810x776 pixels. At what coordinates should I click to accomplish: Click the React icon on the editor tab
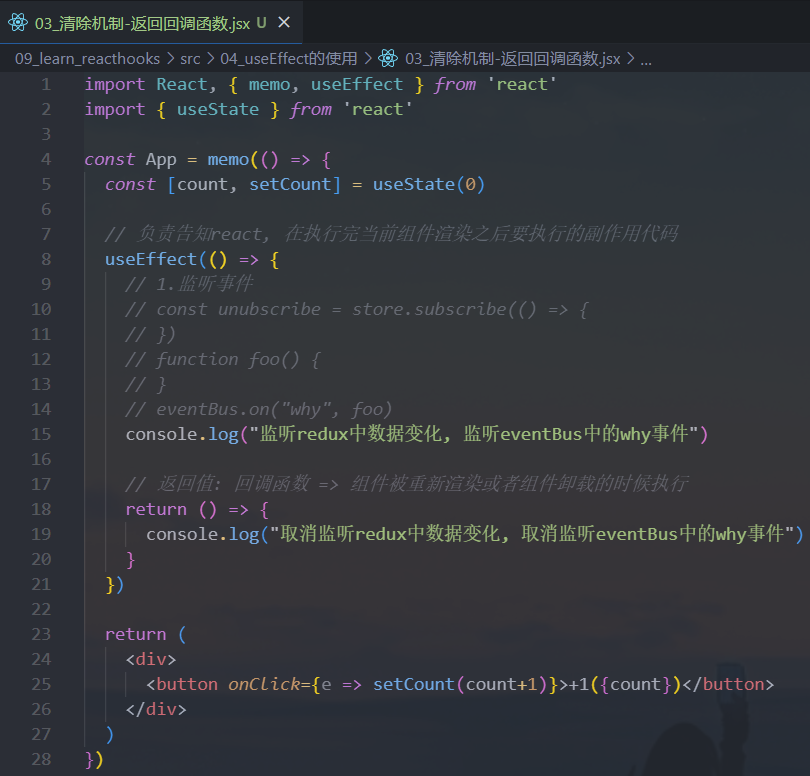tap(18, 23)
